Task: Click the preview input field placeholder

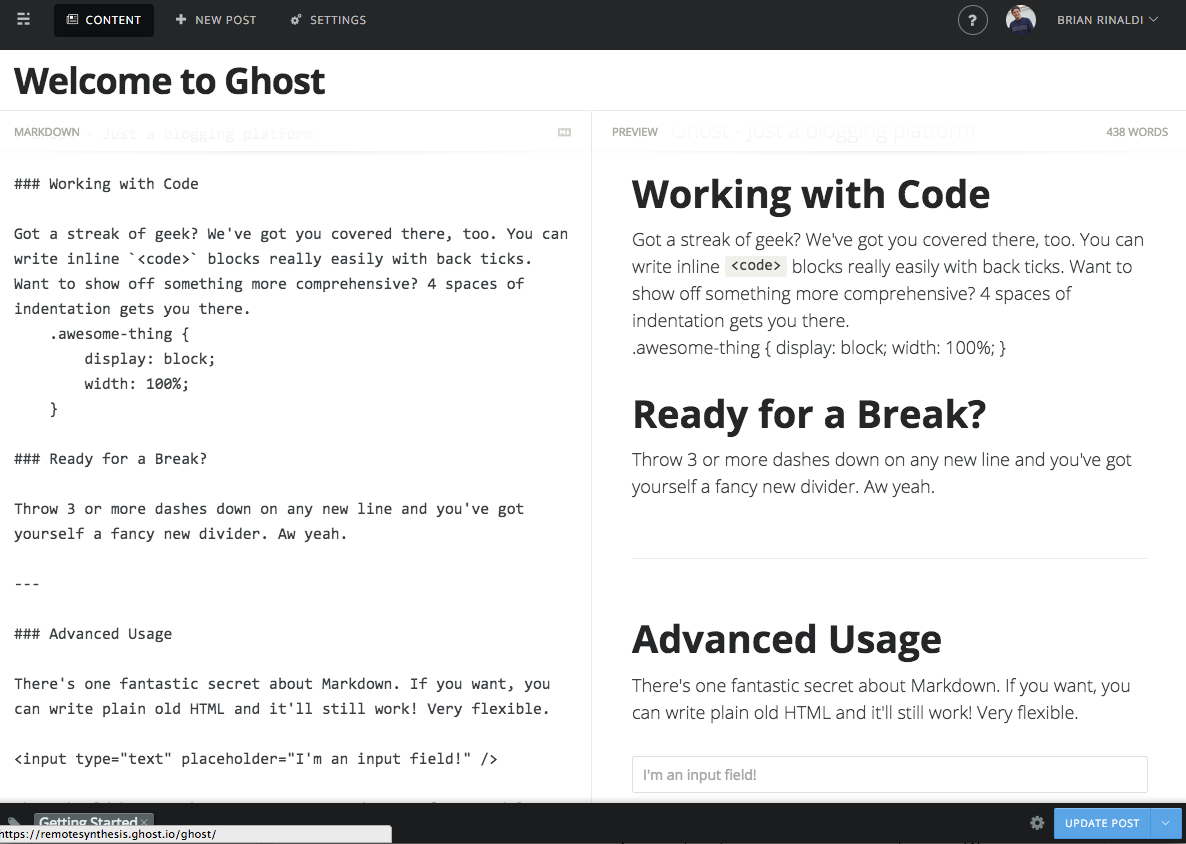Action: (x=890, y=774)
